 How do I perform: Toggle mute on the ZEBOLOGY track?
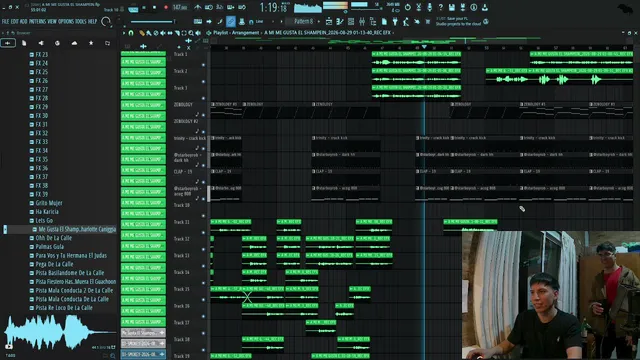click(x=203, y=115)
